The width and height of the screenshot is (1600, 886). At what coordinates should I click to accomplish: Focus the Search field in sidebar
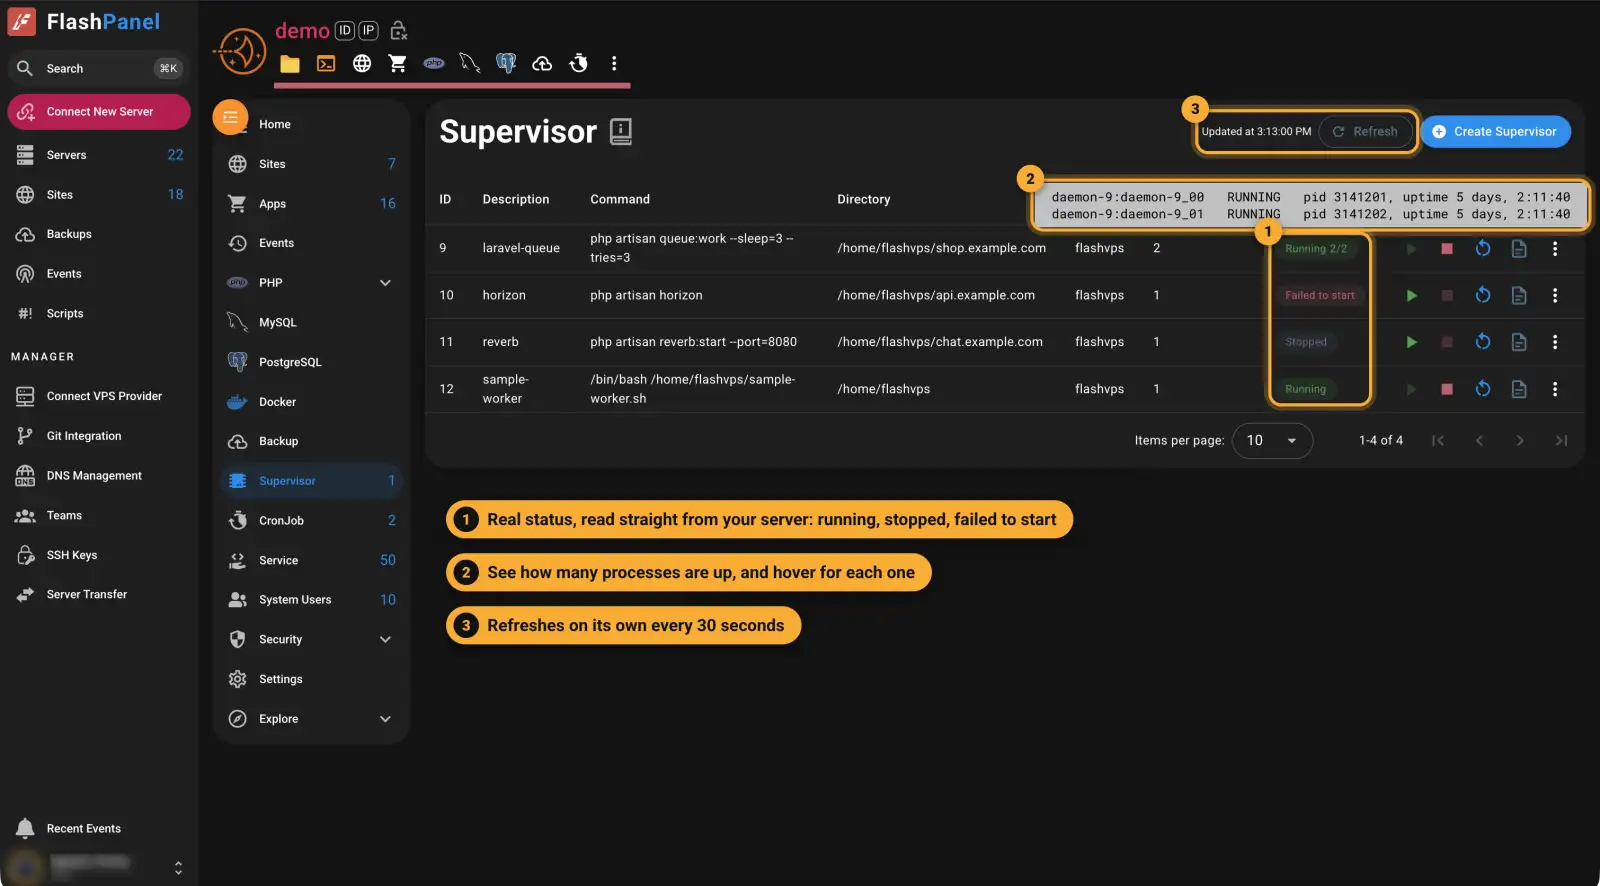(x=99, y=69)
